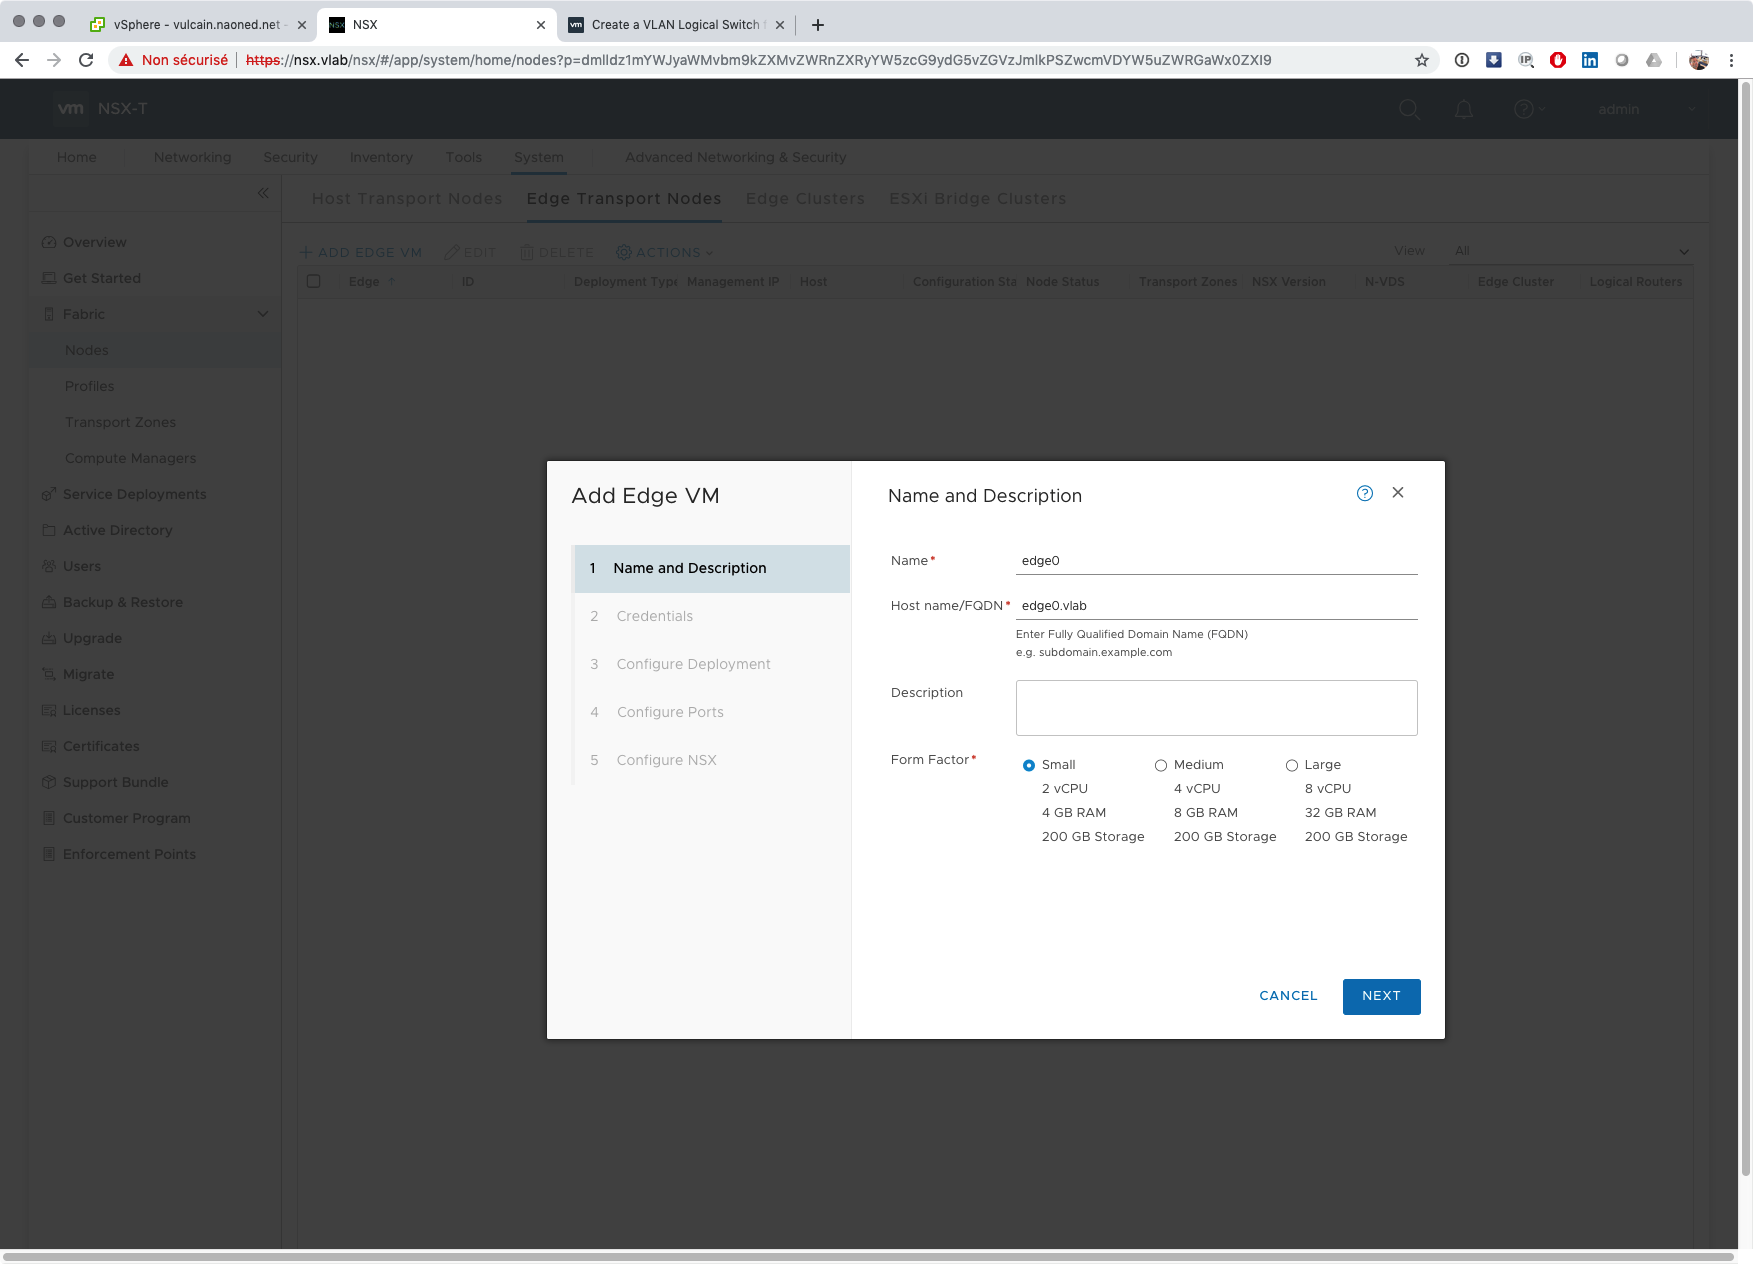Close the Add Edge VM dialog
1753x1264 pixels.
point(1398,493)
